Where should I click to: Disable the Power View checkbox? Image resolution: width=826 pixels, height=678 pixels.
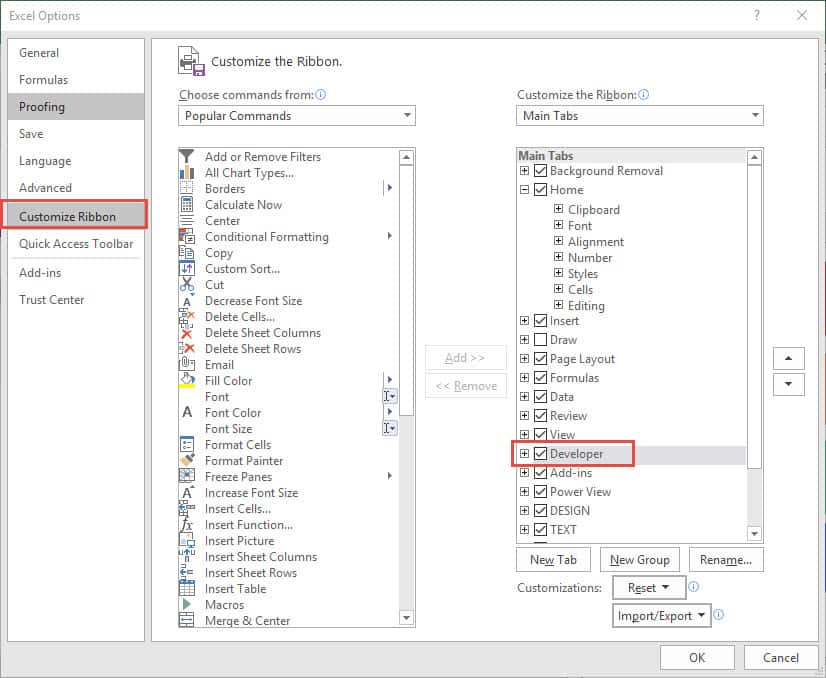tap(539, 491)
